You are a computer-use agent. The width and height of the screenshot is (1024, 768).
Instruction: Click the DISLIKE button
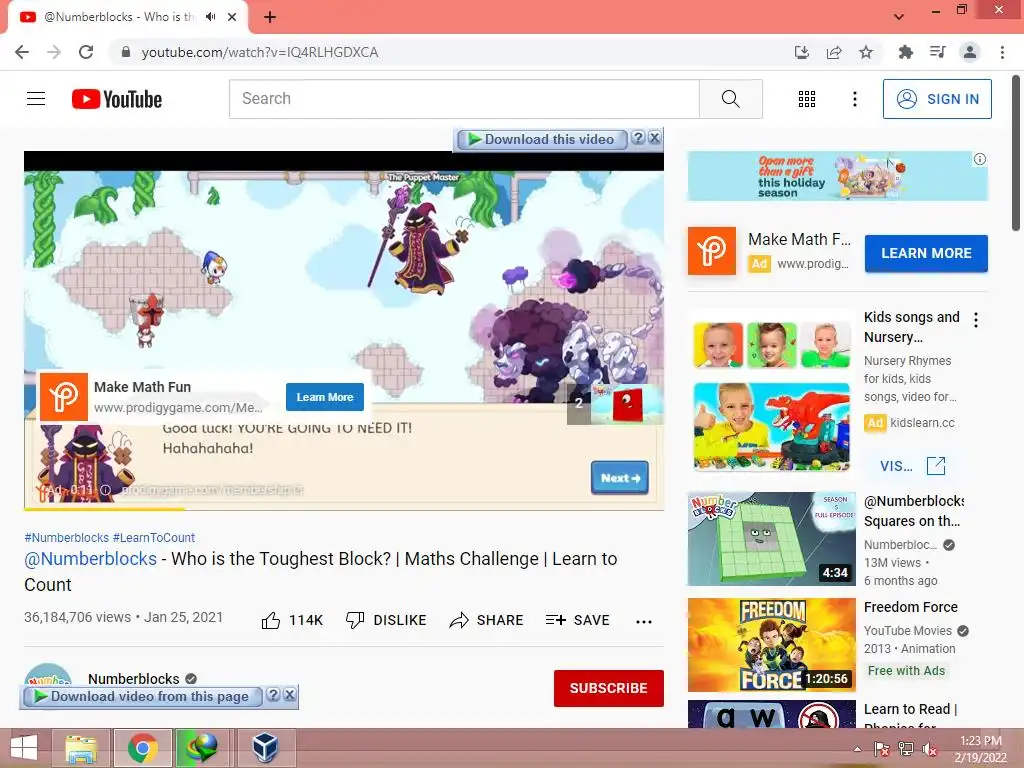pos(386,620)
